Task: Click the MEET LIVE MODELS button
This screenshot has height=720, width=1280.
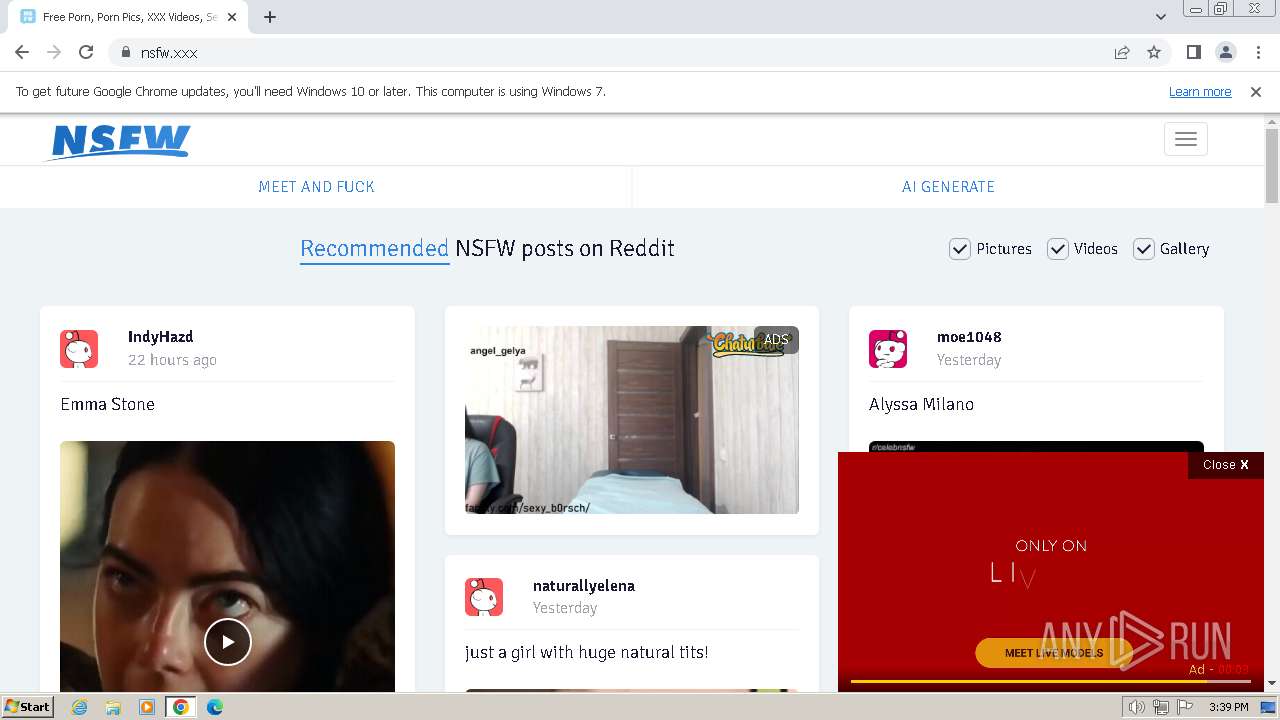Action: click(x=1054, y=653)
